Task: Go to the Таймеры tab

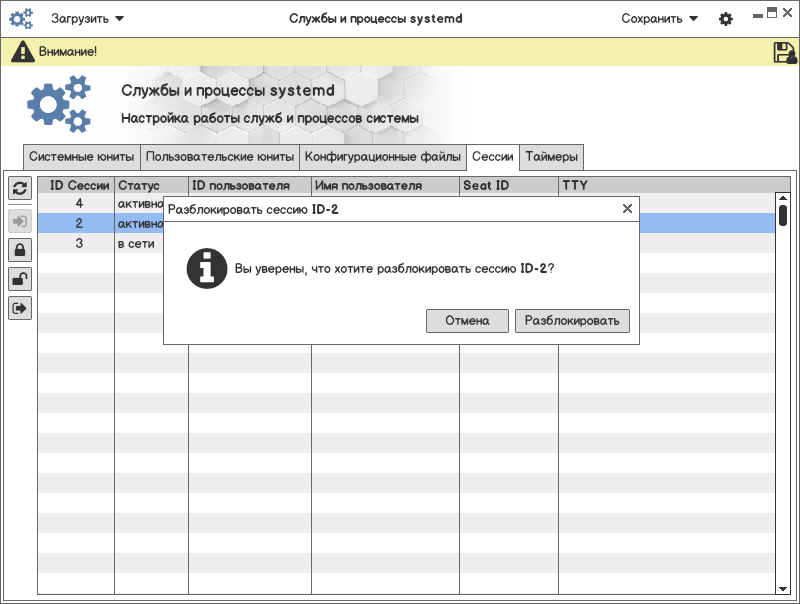Action: pos(551,157)
